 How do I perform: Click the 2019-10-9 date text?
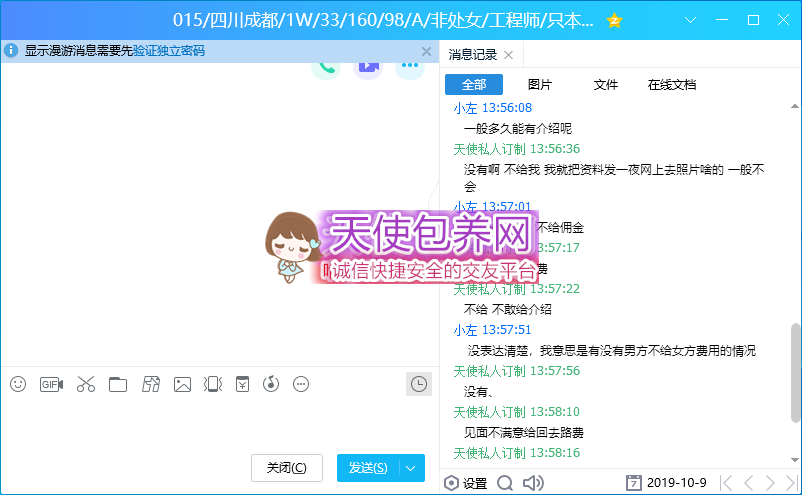point(676,483)
